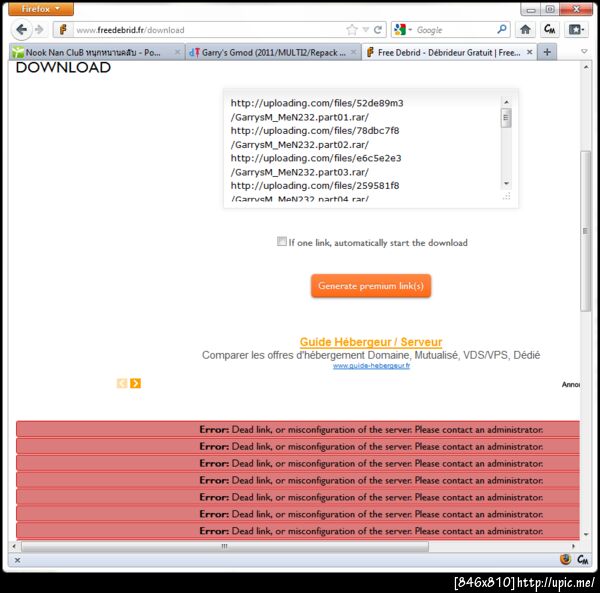This screenshot has width=600, height=593.
Task: Go forward to next page
Action: coord(39,30)
